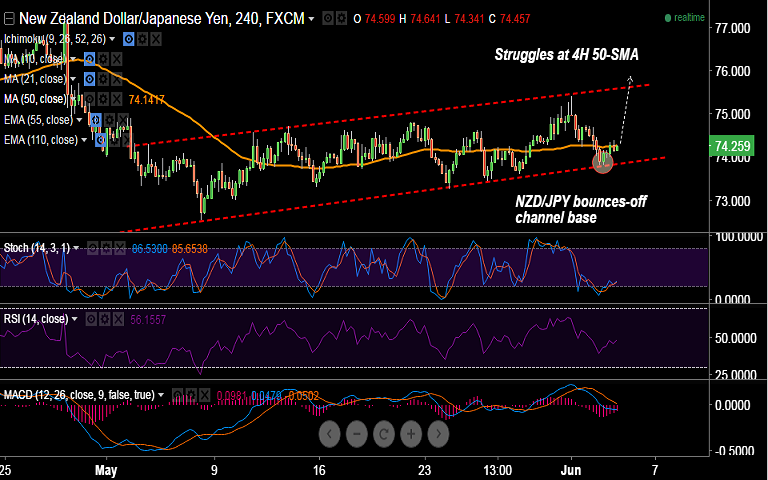The width and height of the screenshot is (768, 480).
Task: Collapse the indicator legend with the minus box
Action: point(9,19)
